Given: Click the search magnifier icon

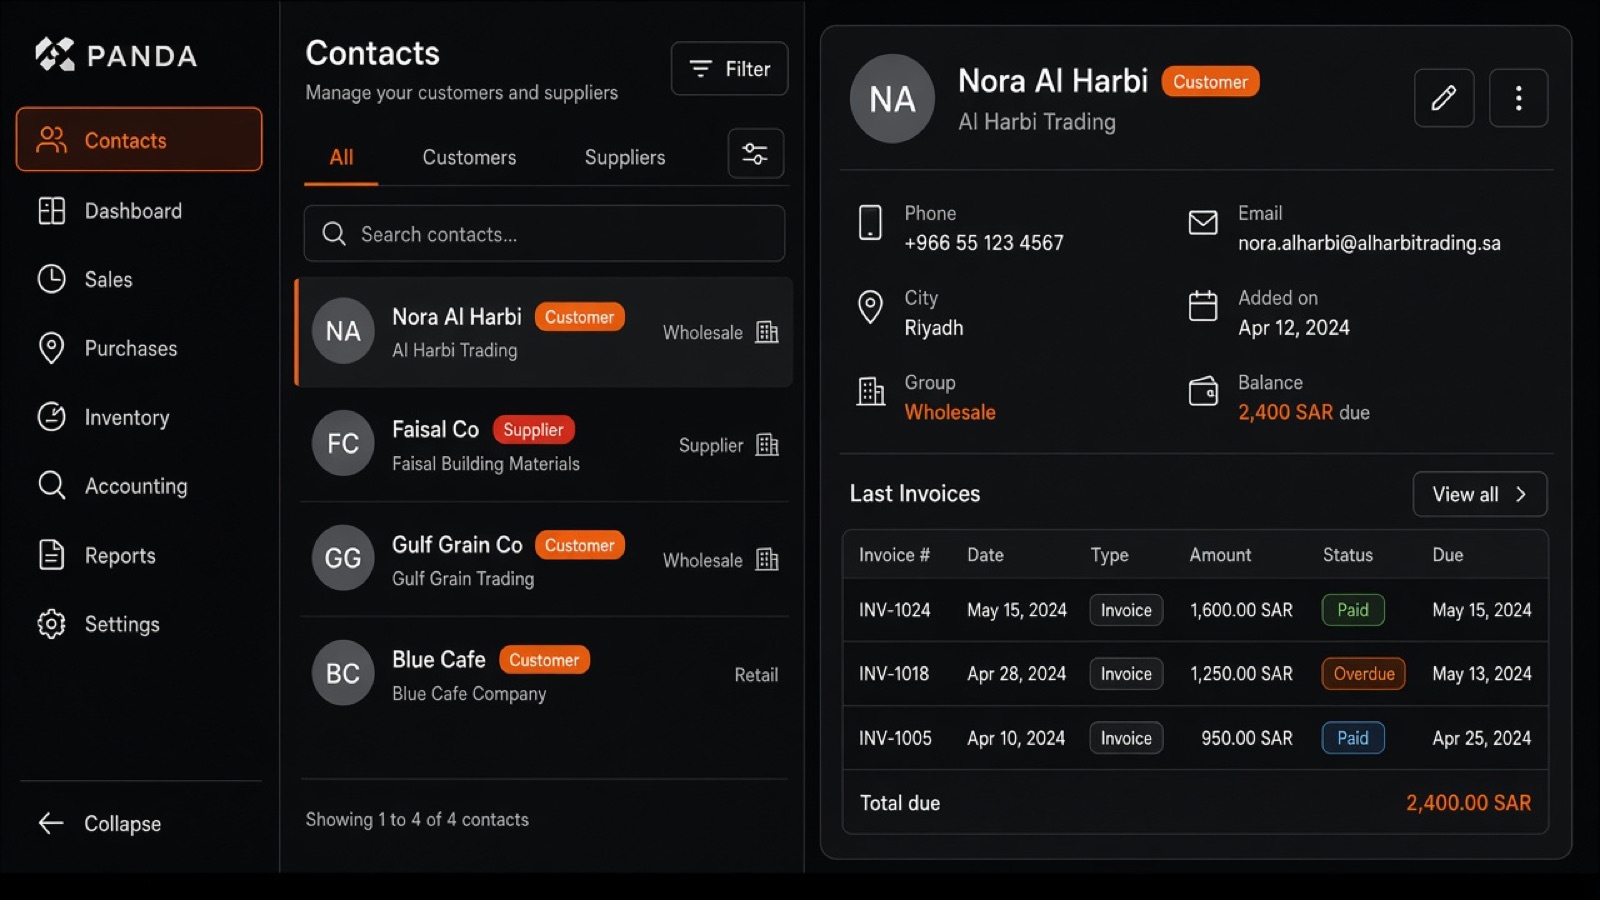Looking at the screenshot, I should [x=334, y=234].
